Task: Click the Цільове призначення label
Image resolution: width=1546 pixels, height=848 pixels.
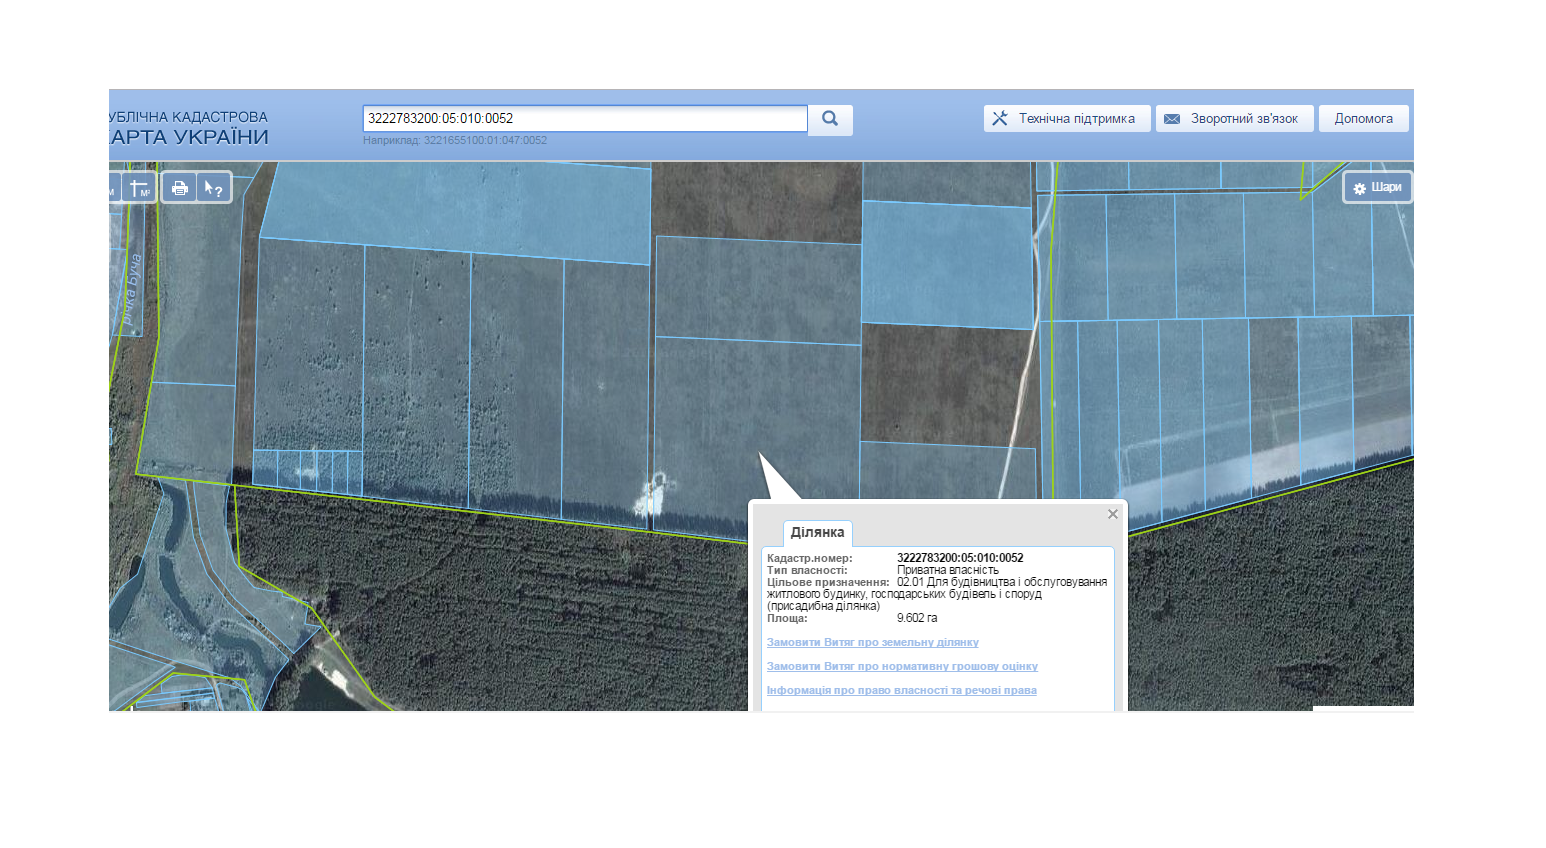Action: (828, 582)
